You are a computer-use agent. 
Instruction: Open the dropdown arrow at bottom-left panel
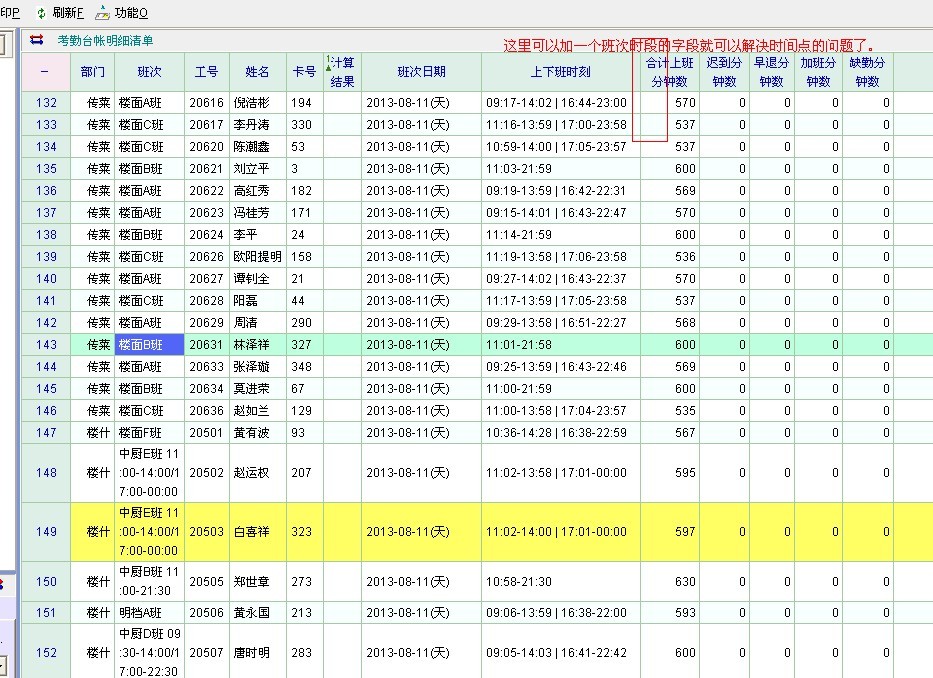pos(3,664)
